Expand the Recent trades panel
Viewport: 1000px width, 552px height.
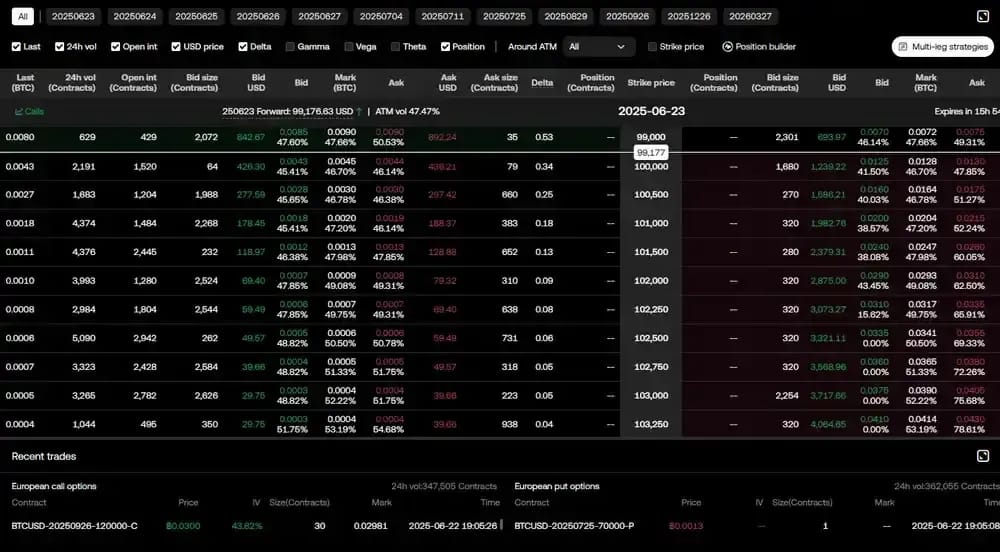tap(983, 456)
